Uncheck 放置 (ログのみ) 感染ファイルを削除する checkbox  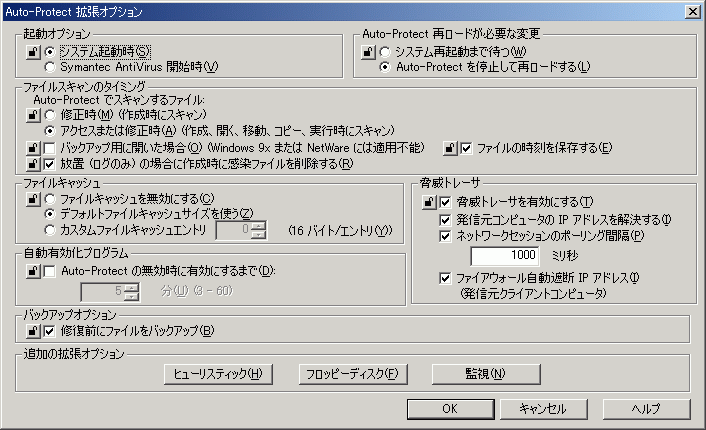(x=50, y=164)
